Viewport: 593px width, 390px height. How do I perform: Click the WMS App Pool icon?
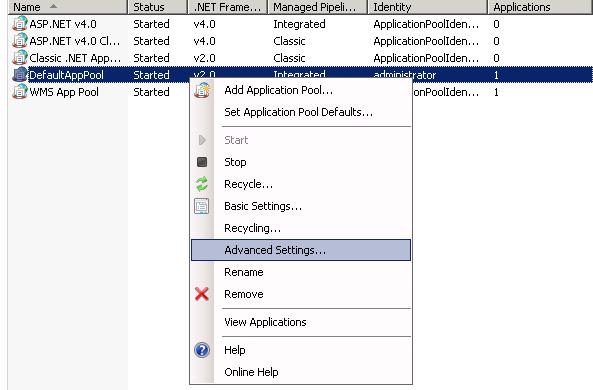tap(20, 92)
